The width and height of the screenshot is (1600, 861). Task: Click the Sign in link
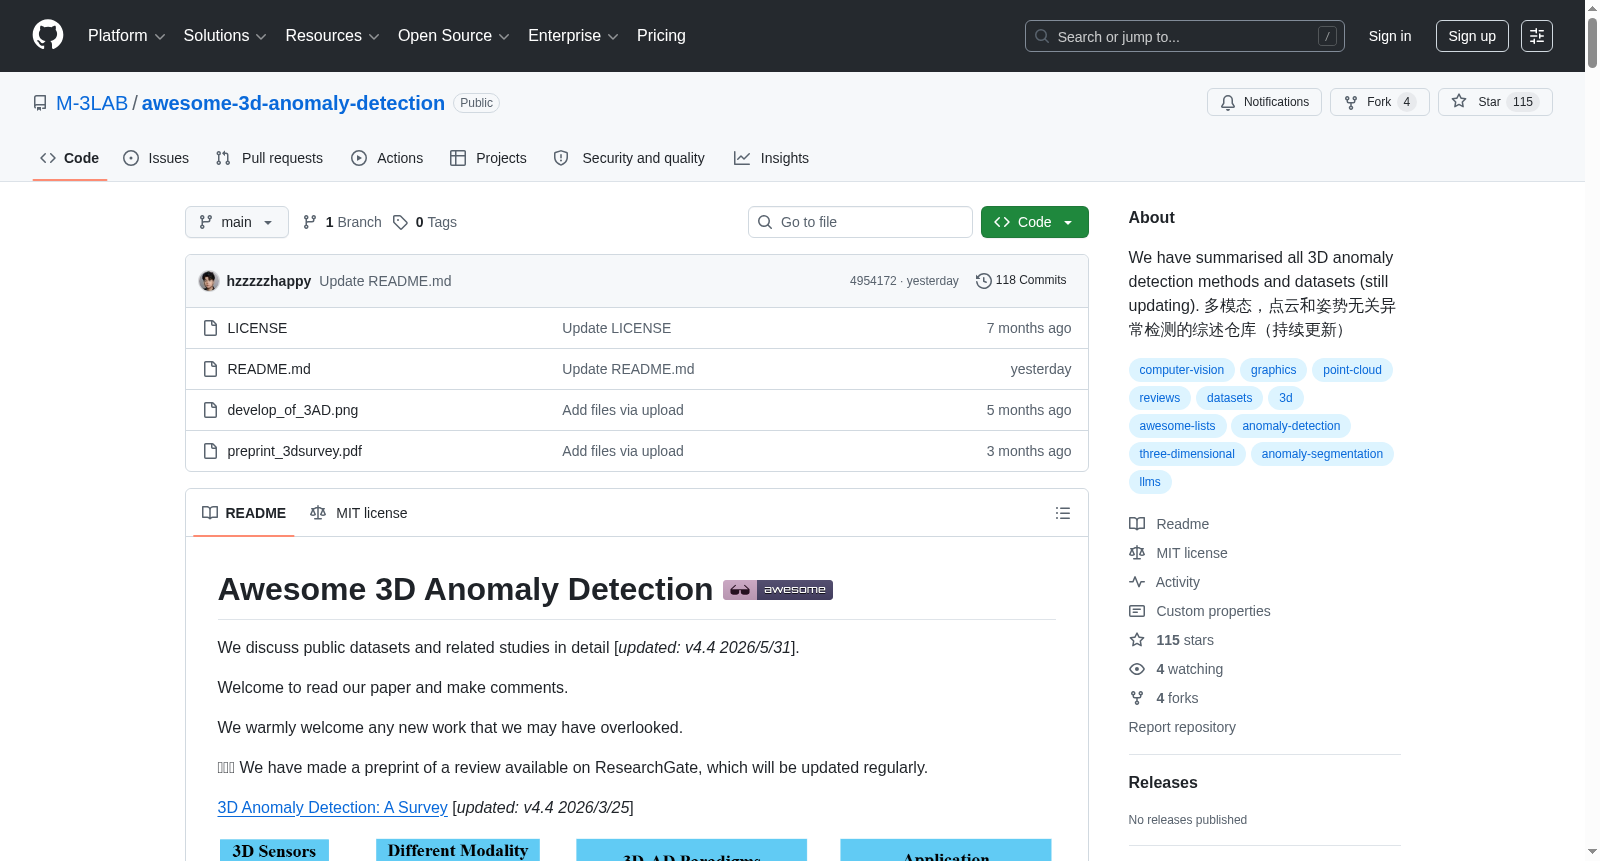1390,36
